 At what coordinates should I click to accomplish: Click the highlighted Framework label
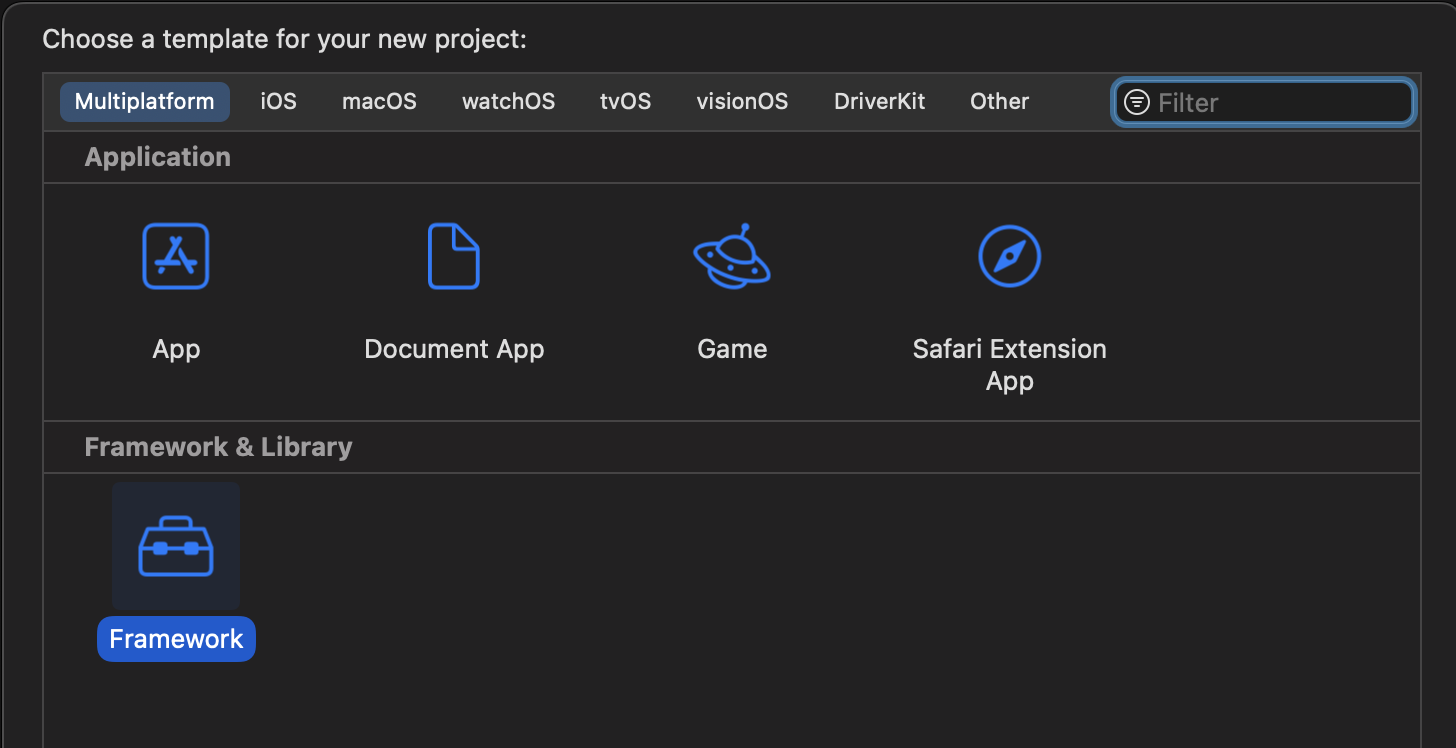click(176, 639)
